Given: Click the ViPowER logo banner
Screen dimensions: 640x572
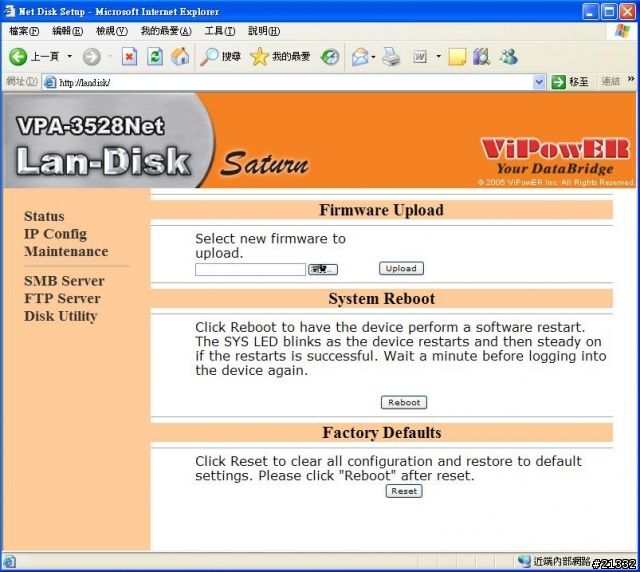Looking at the screenshot, I should 555,157.
